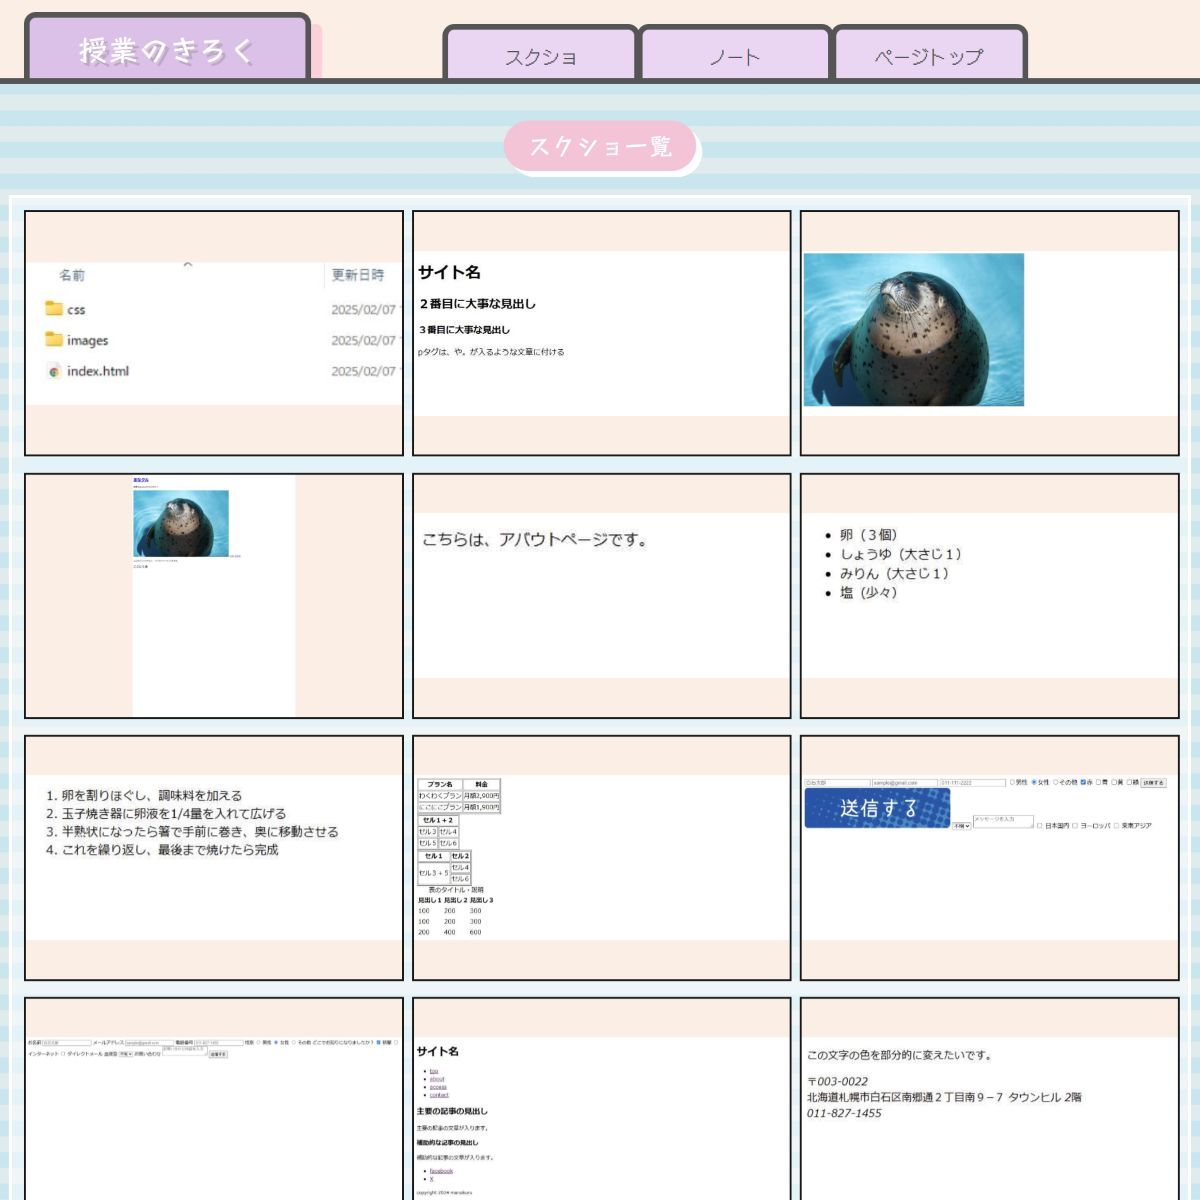Click the large blue 送信する banner
Image resolution: width=1200 pixels, height=1200 pixels.
[877, 808]
